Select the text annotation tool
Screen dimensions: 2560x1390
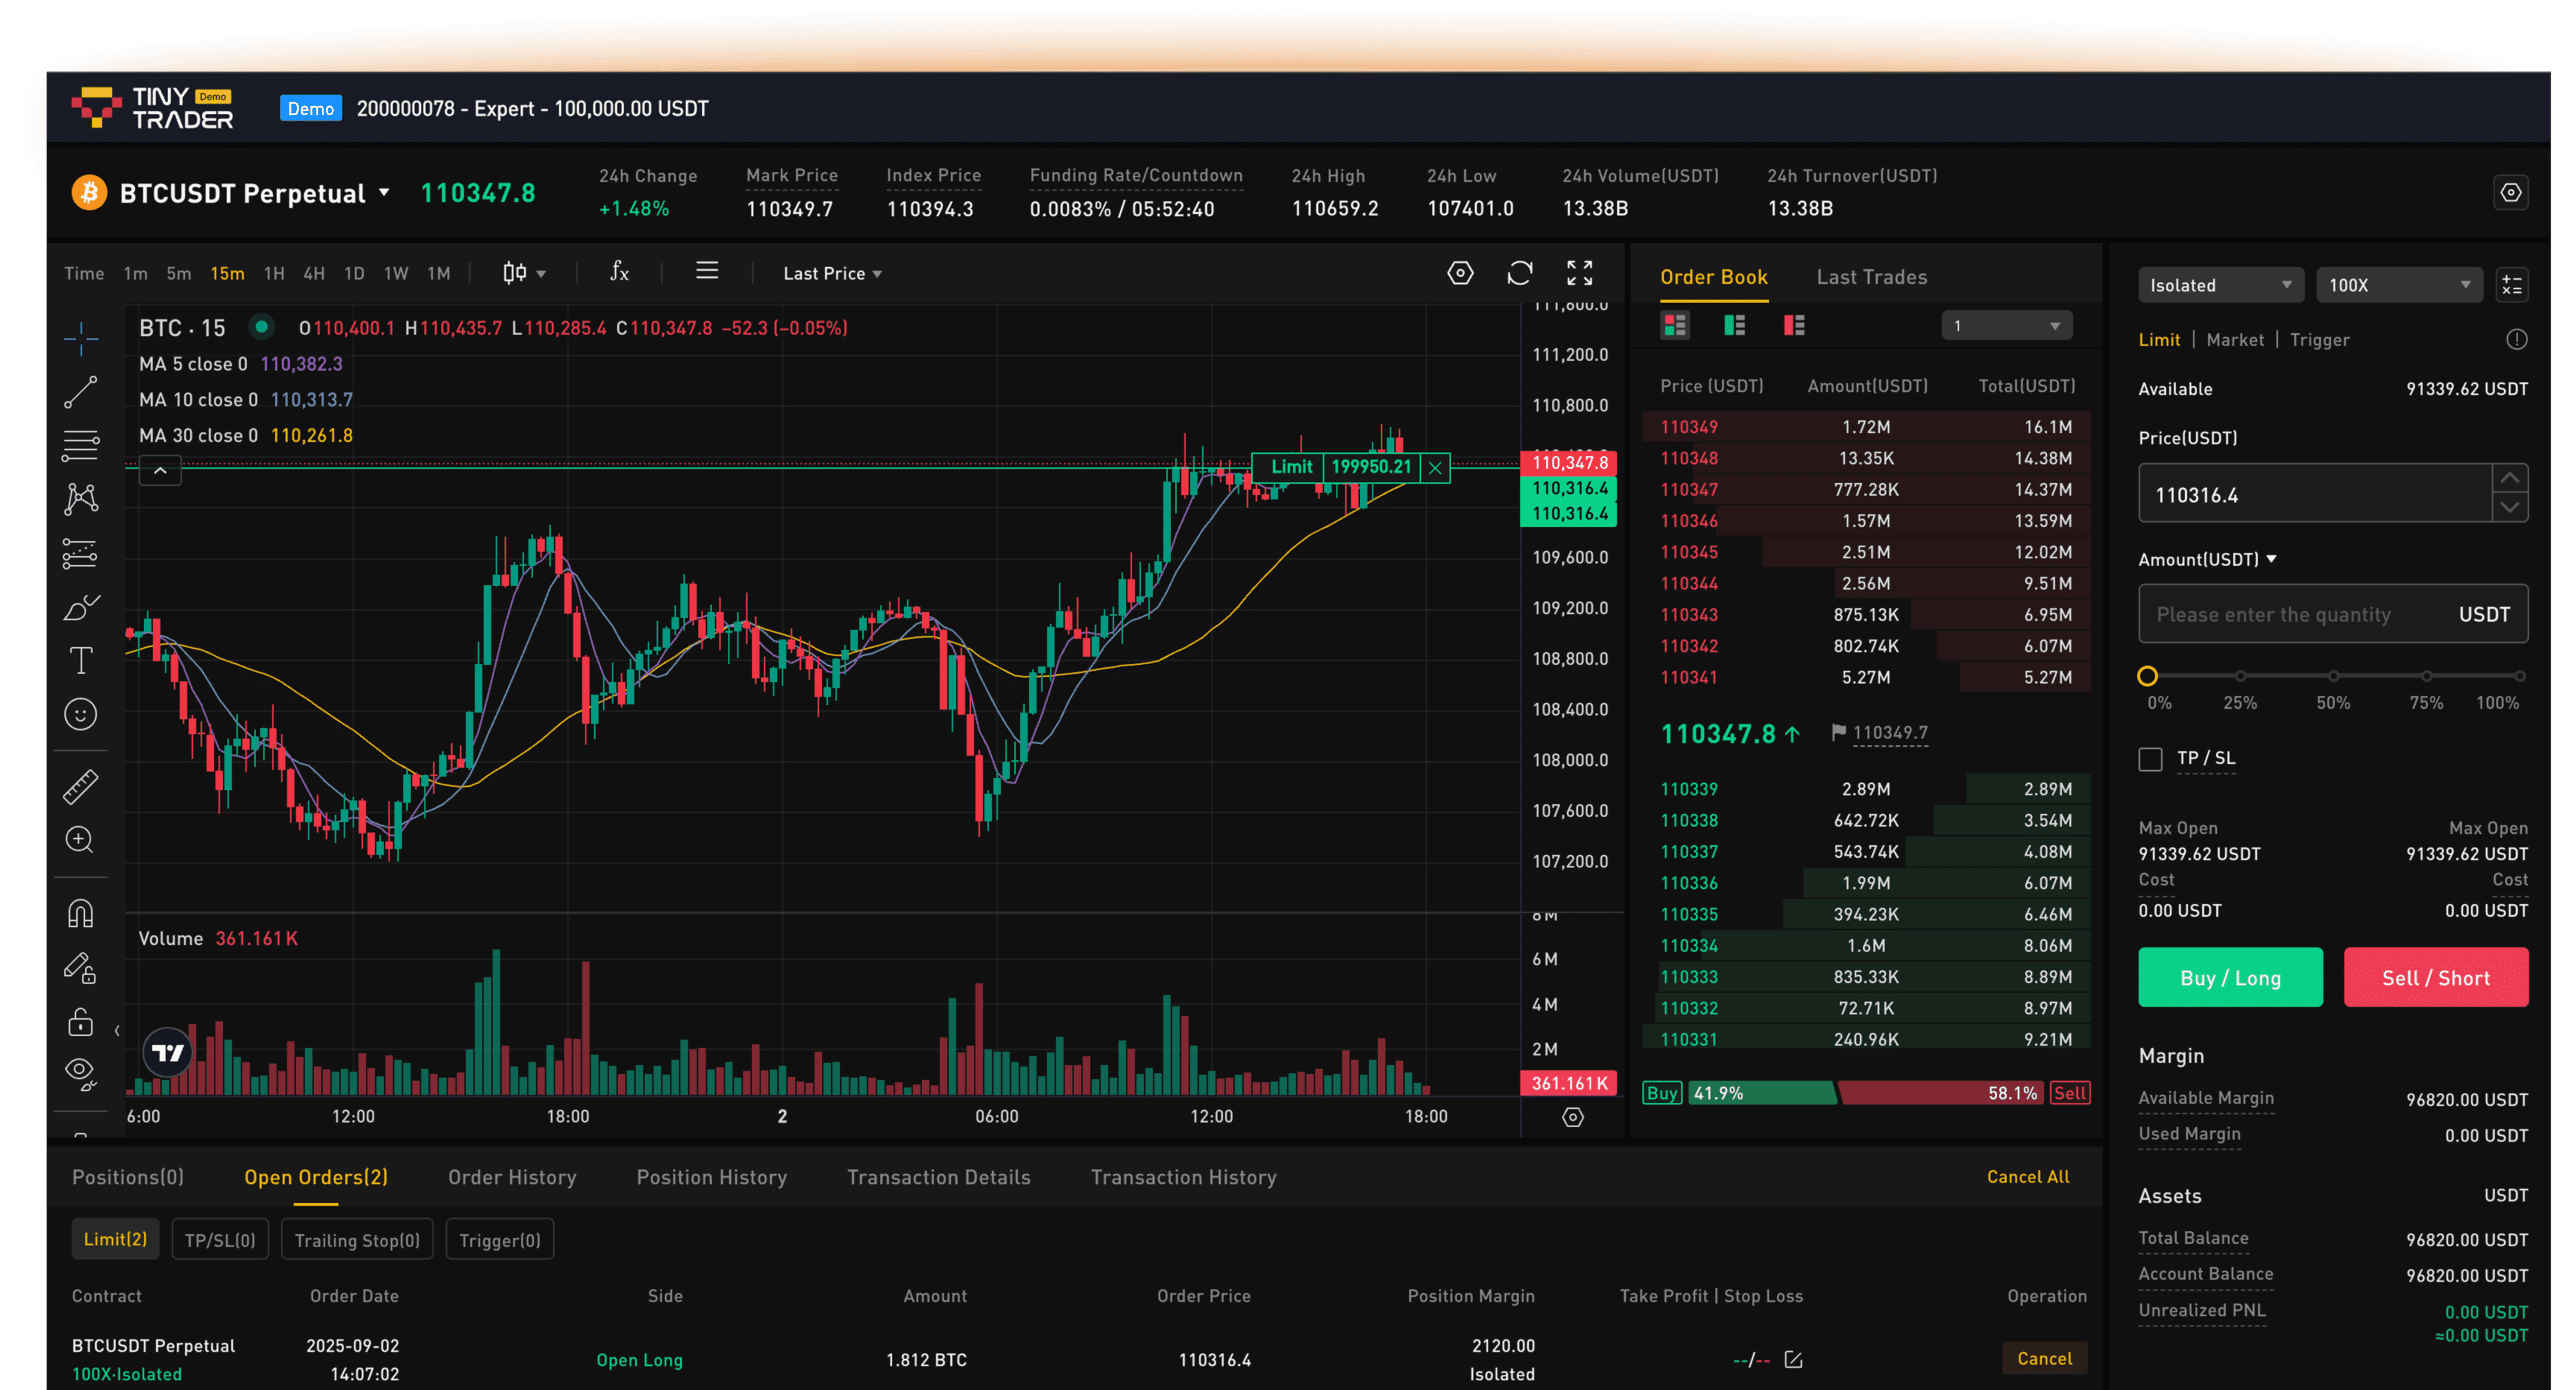(x=81, y=659)
